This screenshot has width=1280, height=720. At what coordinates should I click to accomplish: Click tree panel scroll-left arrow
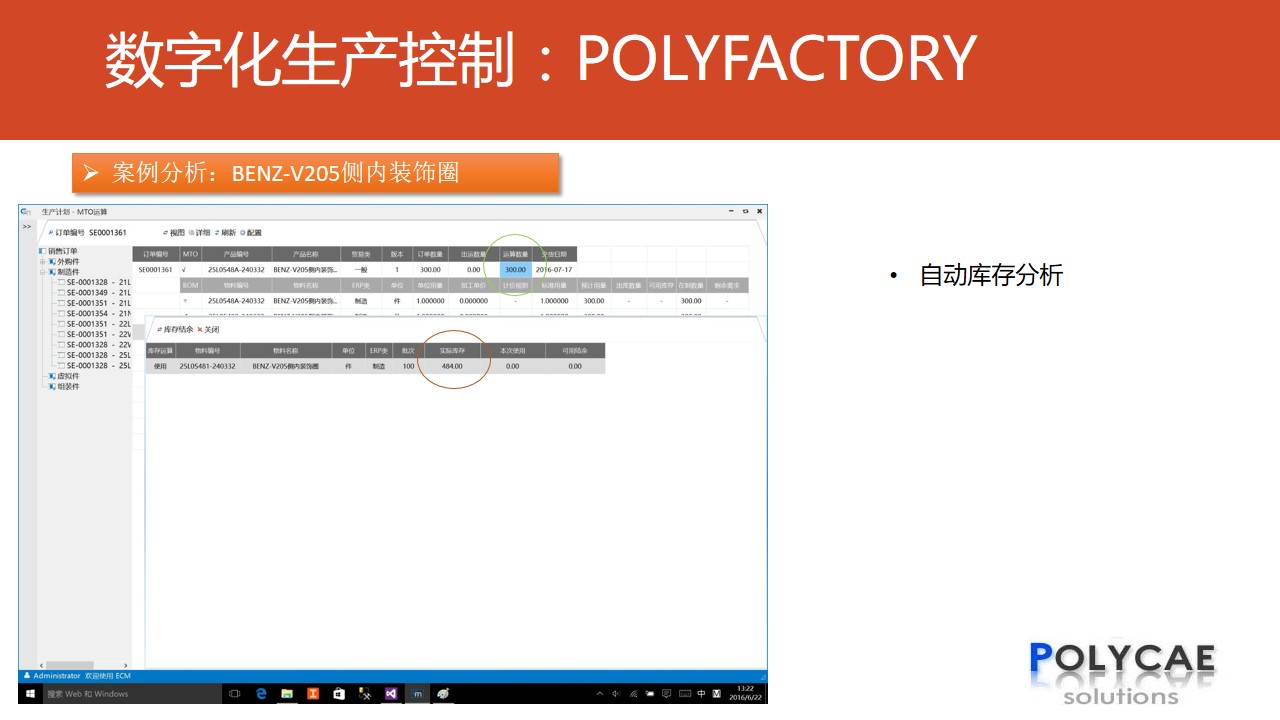click(41, 665)
